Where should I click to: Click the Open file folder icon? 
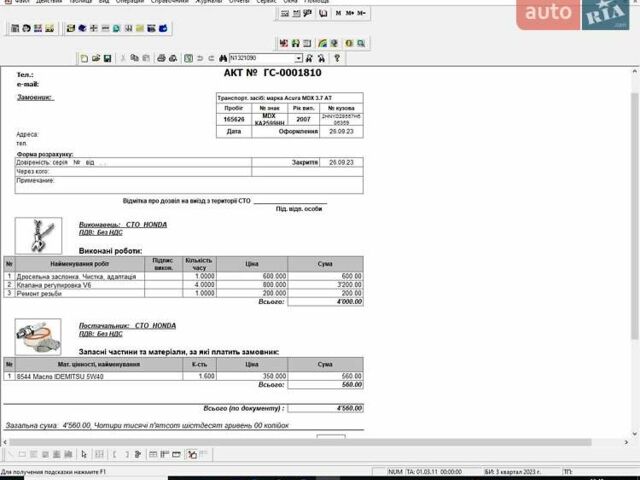tap(95, 59)
